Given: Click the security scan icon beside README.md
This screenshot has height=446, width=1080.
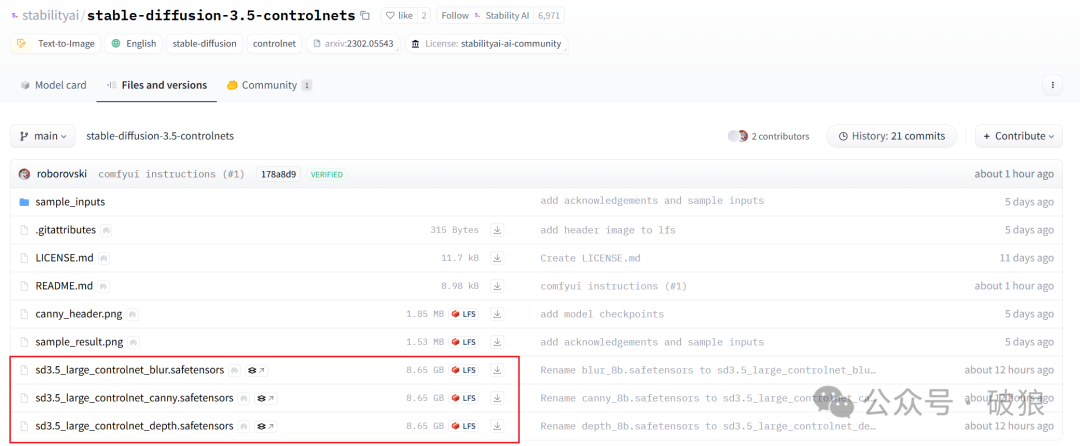Looking at the screenshot, I should (x=103, y=286).
